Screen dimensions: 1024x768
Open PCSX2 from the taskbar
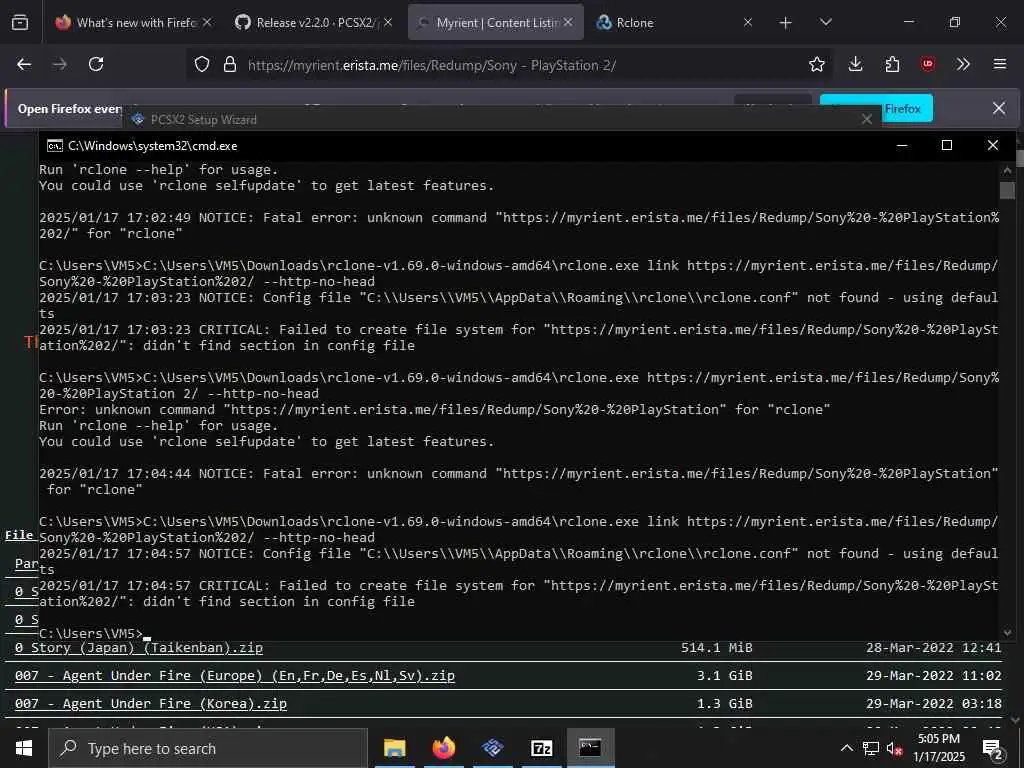point(493,748)
